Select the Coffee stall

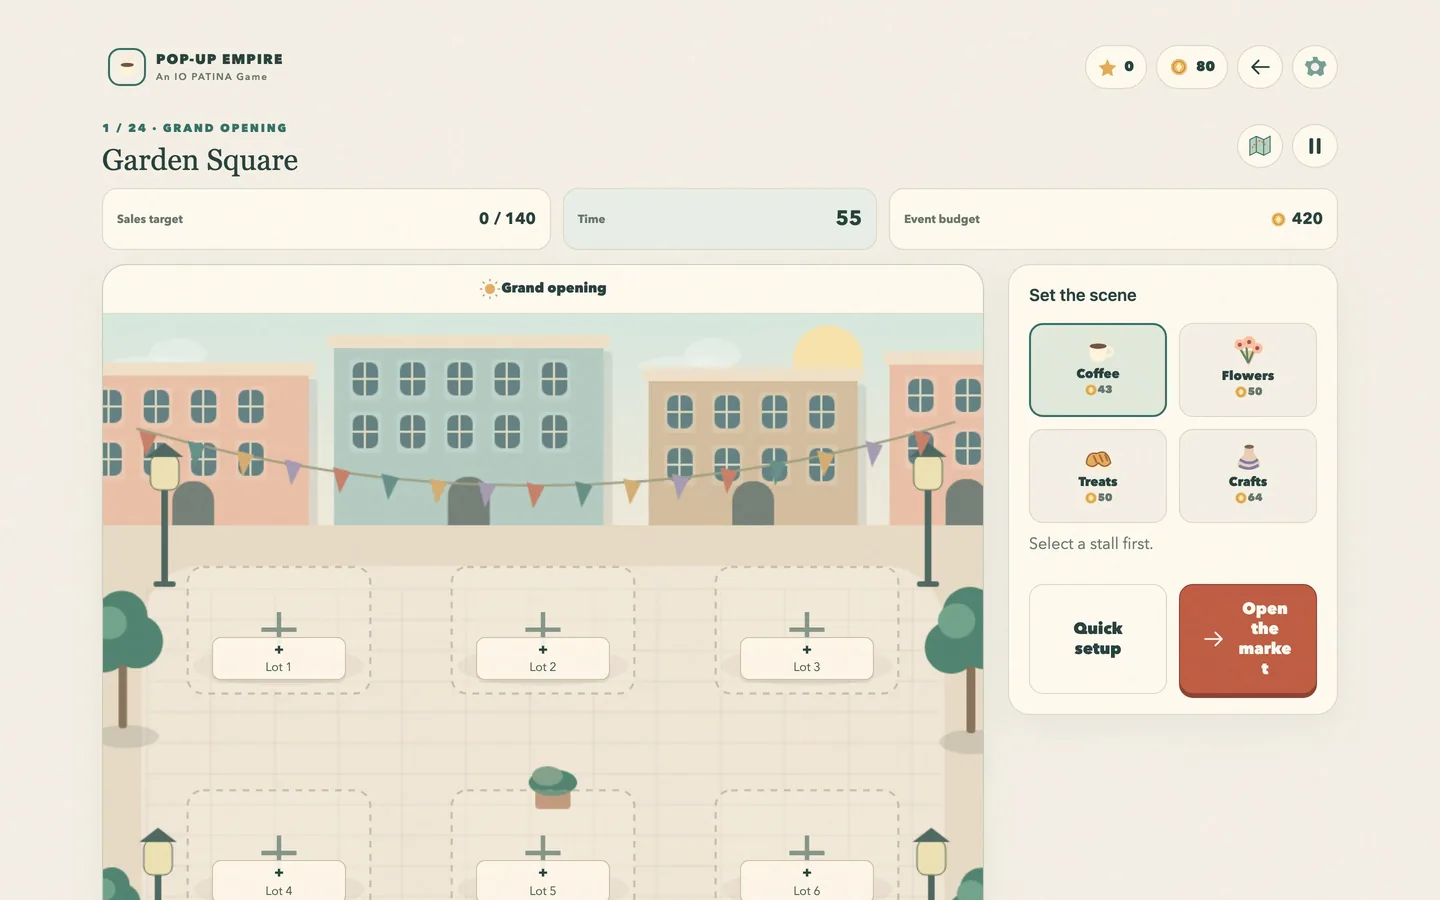click(1098, 370)
